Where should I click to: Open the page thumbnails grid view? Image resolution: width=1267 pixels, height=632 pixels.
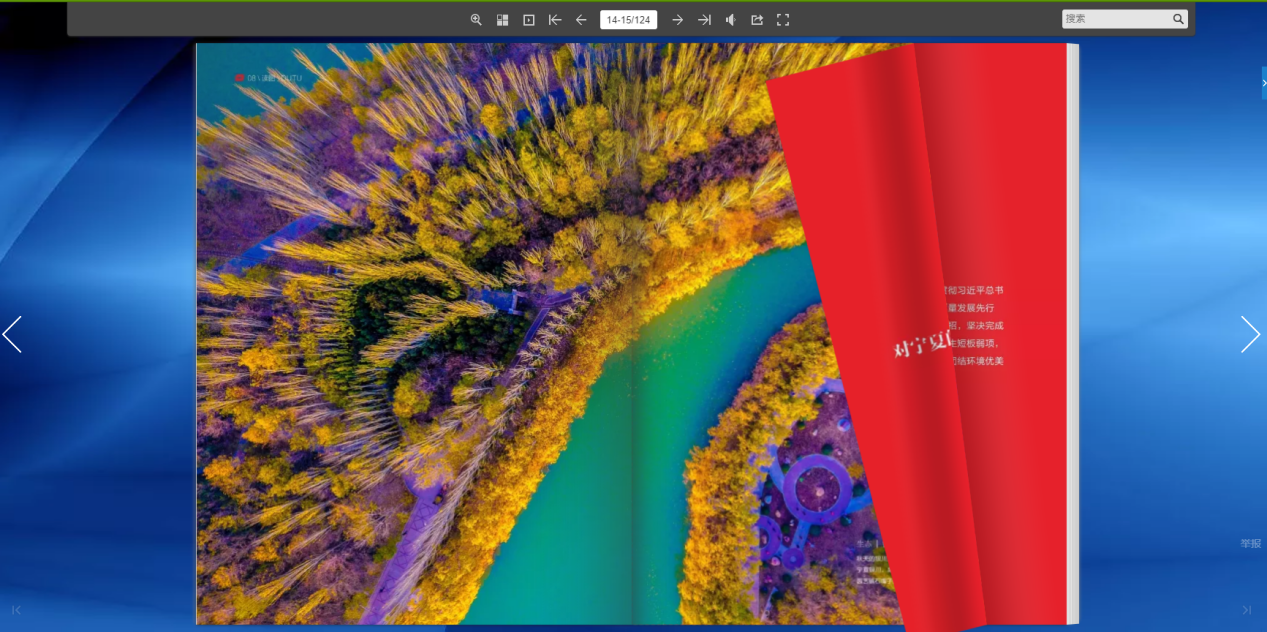[x=503, y=20]
